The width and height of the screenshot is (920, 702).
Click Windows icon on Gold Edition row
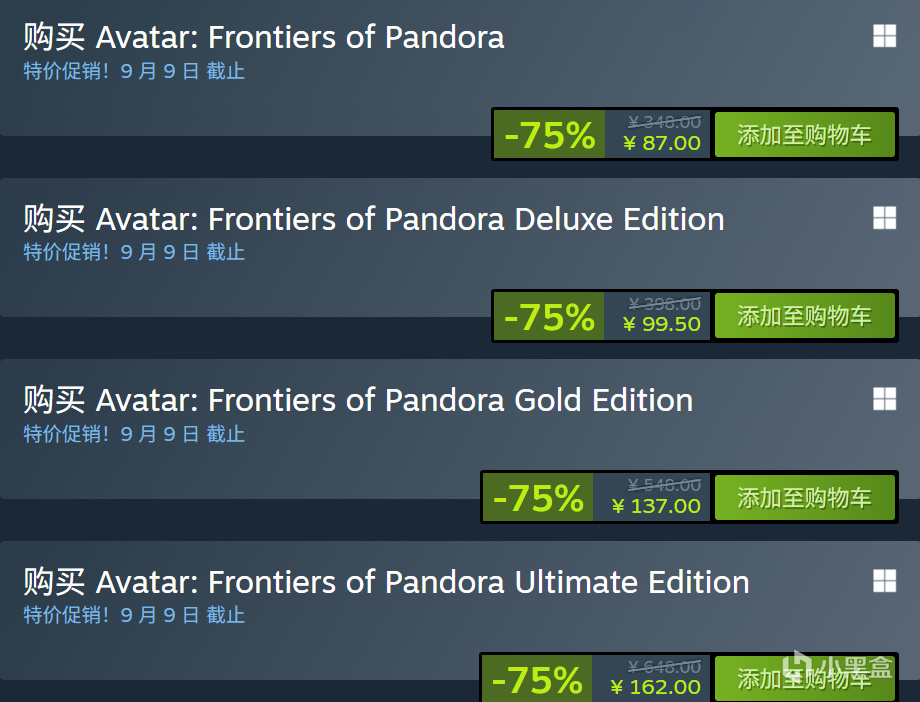(884, 399)
